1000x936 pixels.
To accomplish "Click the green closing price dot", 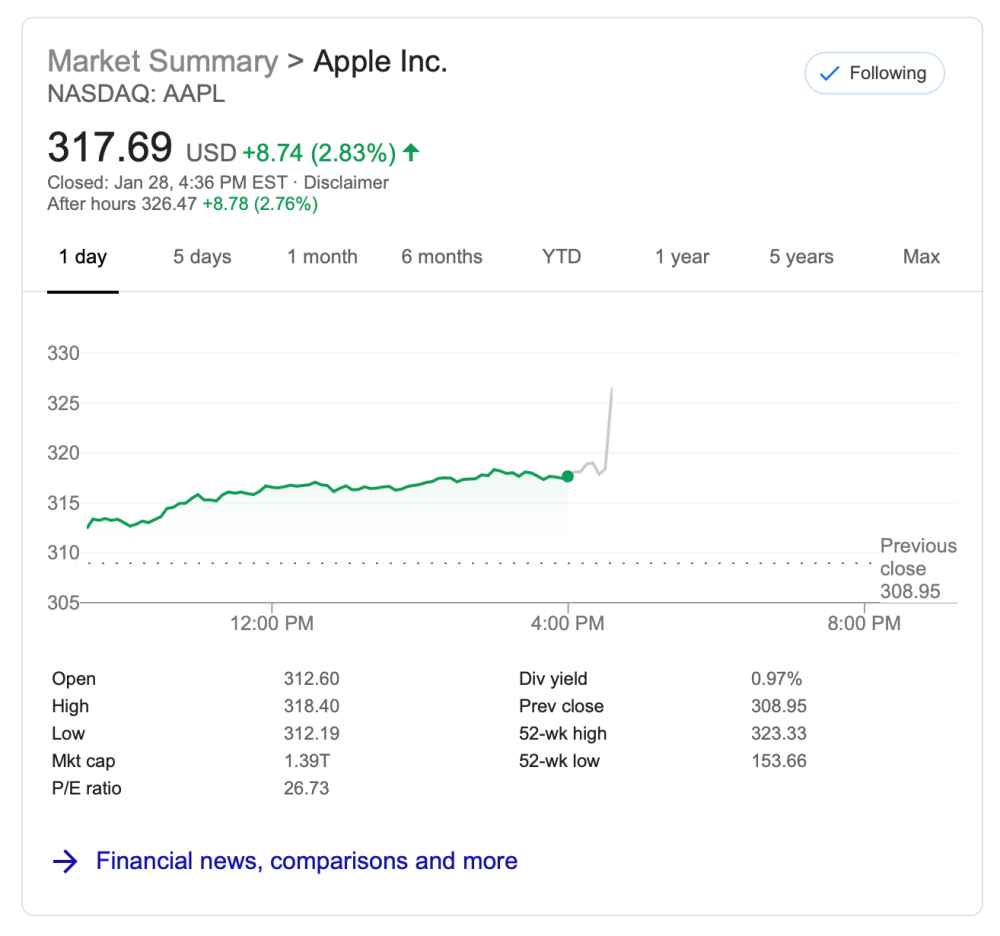I will coord(568,476).
